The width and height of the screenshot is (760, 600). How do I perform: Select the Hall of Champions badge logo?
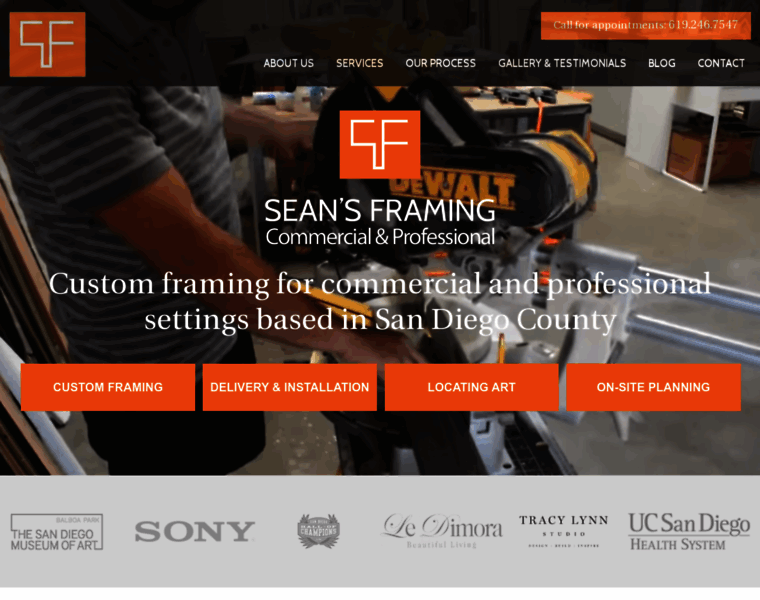click(318, 531)
